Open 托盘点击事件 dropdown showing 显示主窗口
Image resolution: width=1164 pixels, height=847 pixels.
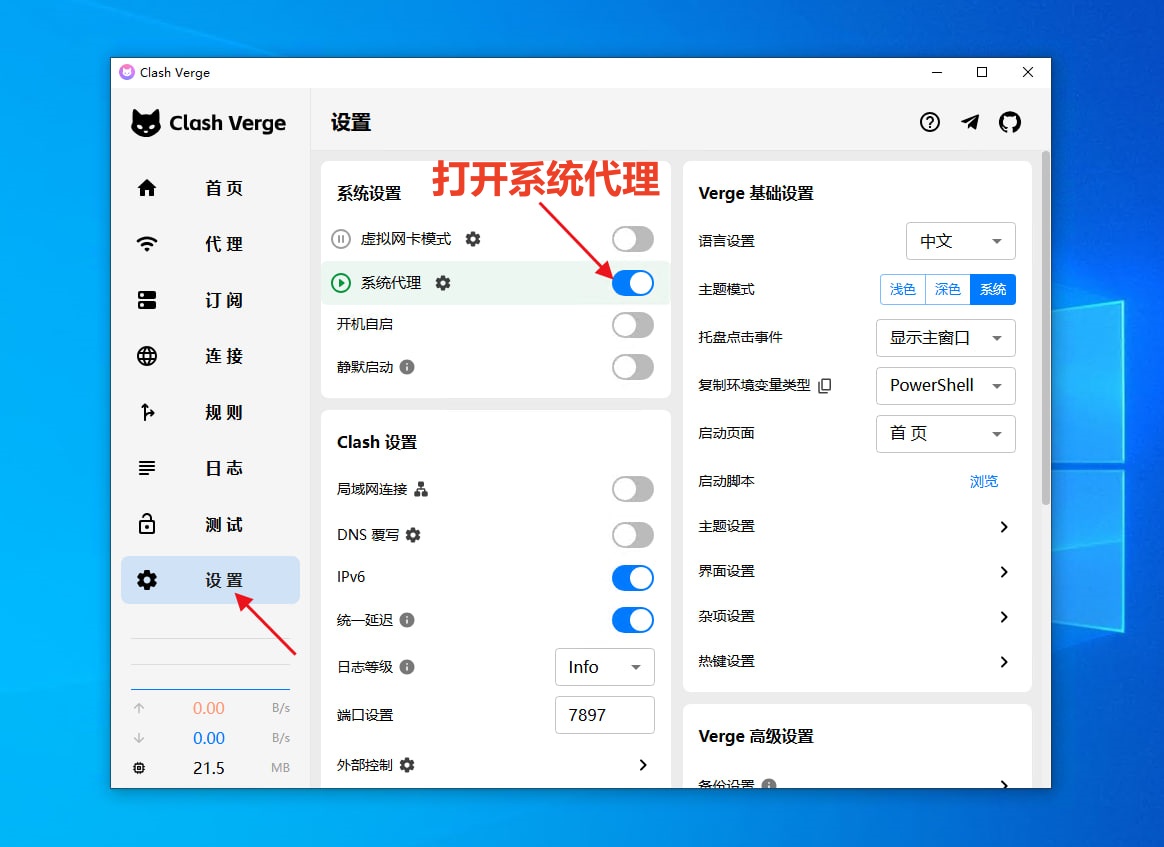(x=946, y=338)
